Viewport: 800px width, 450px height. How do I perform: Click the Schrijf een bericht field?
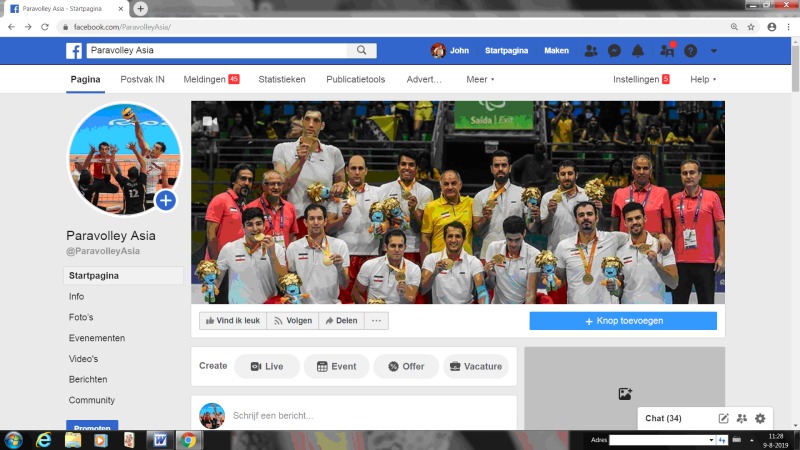(x=372, y=415)
